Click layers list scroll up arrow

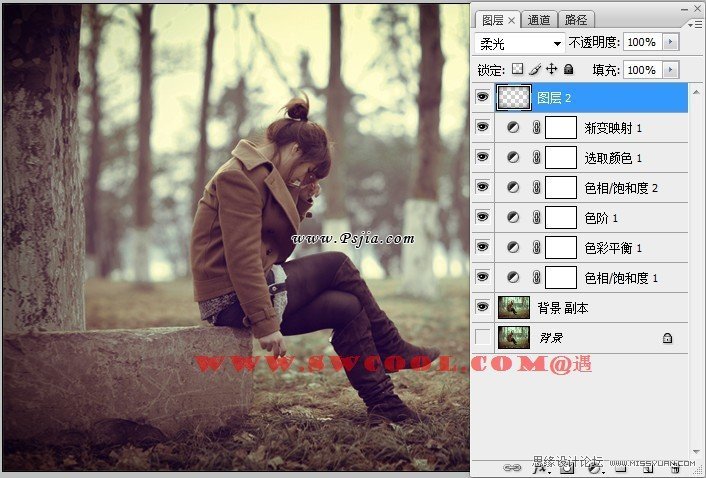tap(697, 92)
